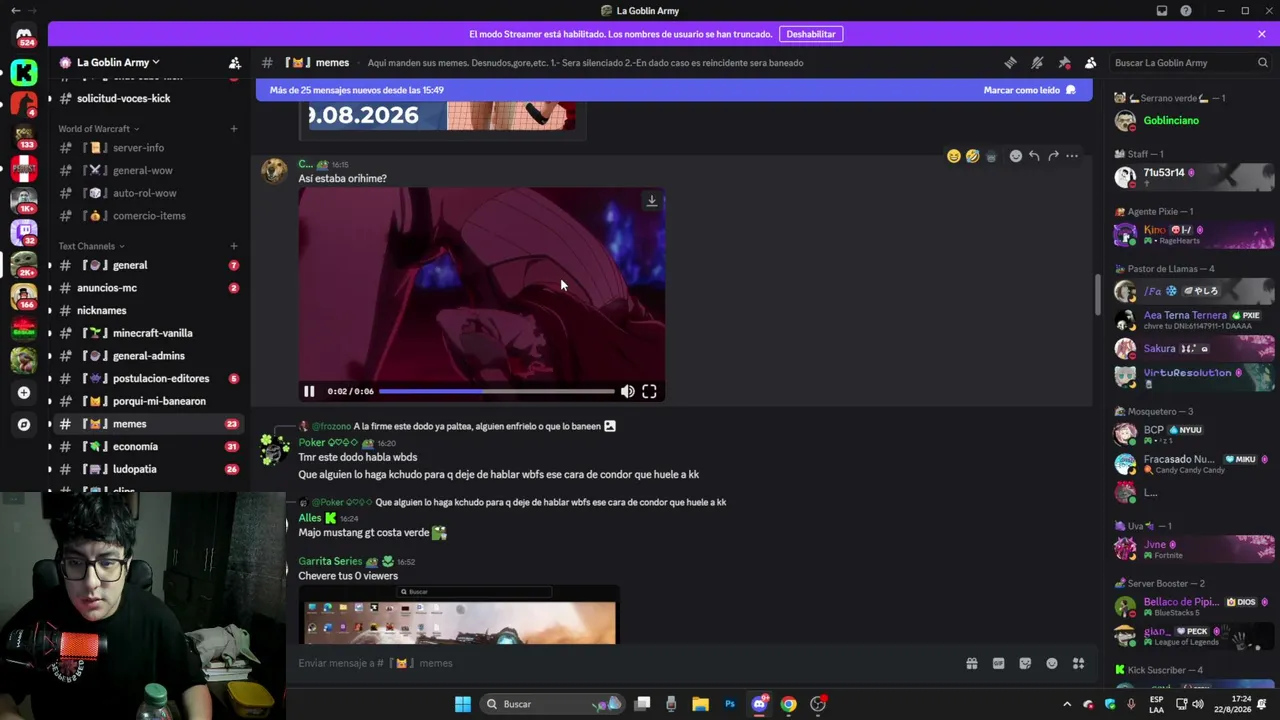Open Discord direct messages home icon
This screenshot has height=720, width=1280.
tap(24, 37)
